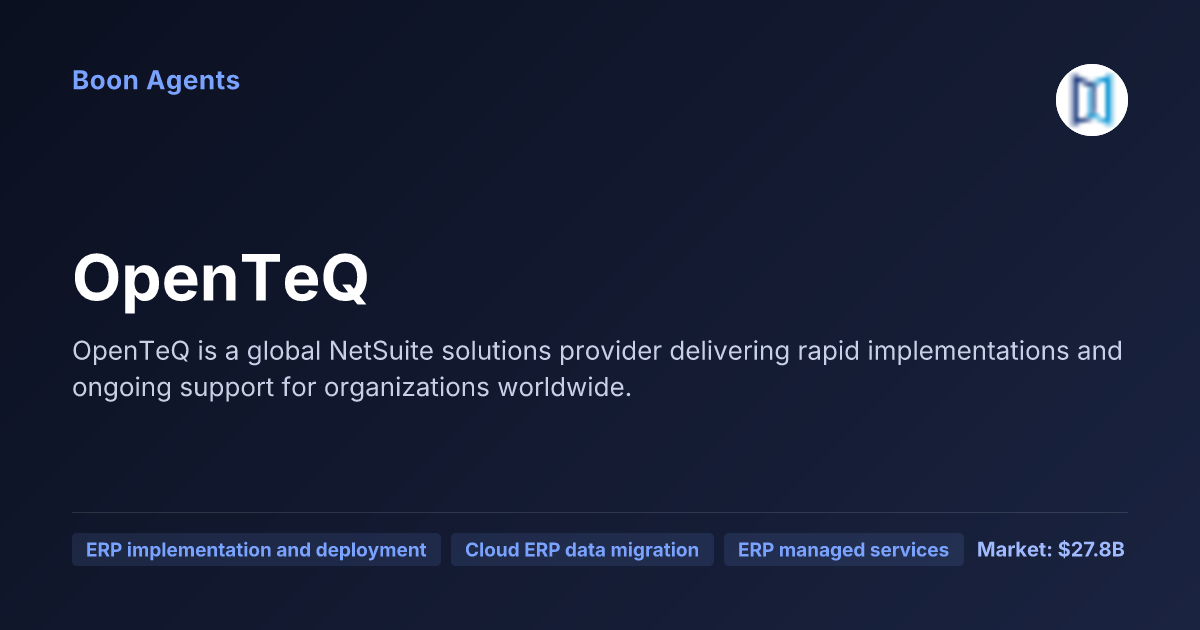Click the Boon Agents brand text

coord(156,80)
